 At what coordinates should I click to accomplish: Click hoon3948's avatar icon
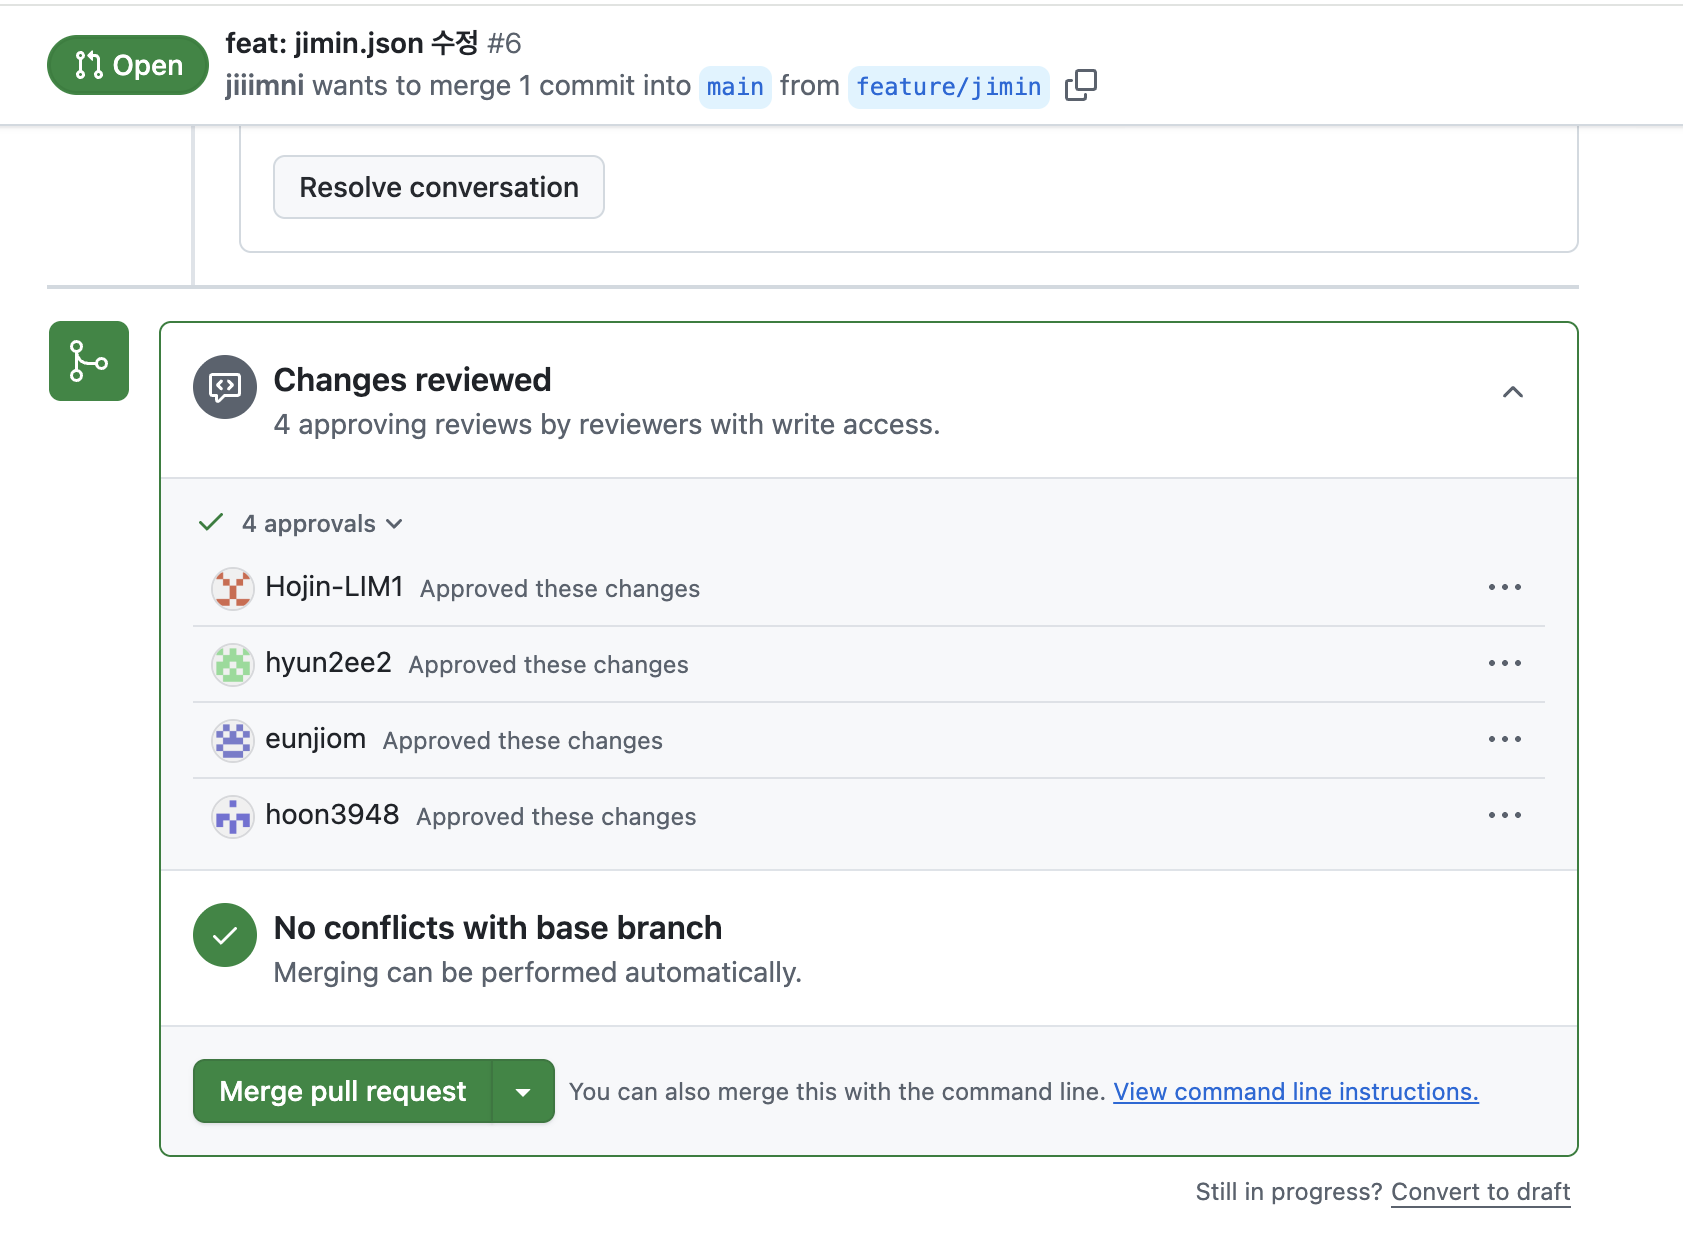(x=232, y=816)
